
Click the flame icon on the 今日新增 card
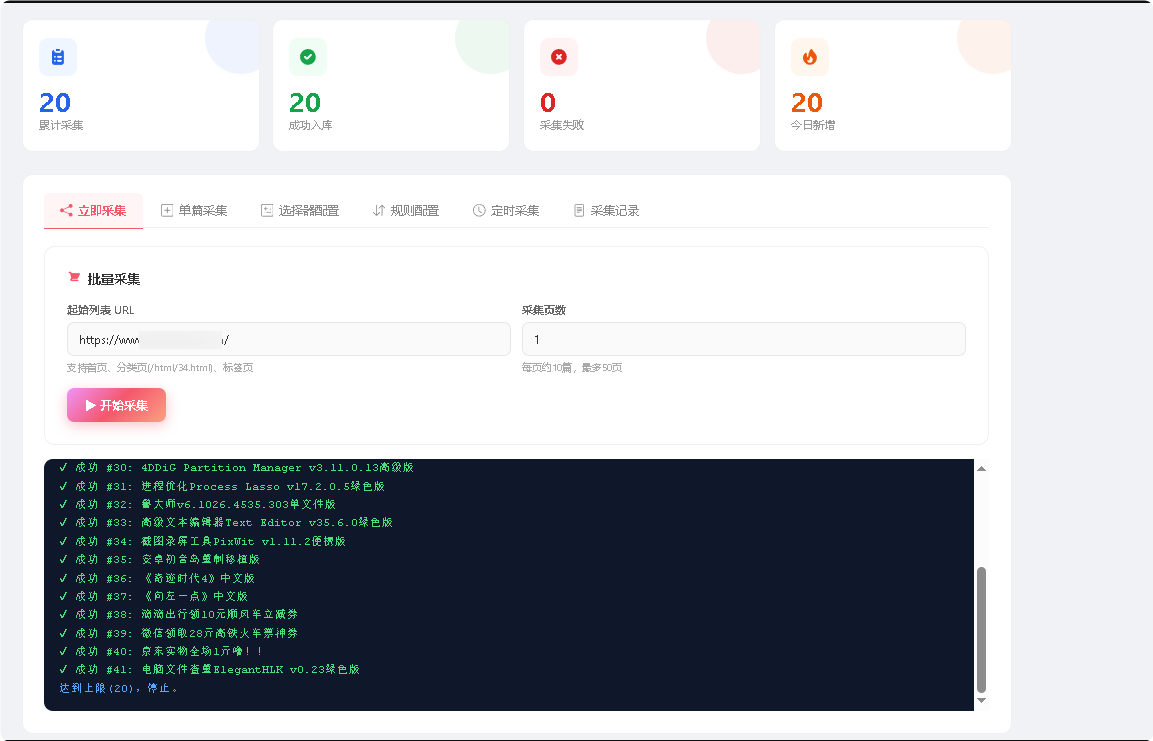coord(809,57)
